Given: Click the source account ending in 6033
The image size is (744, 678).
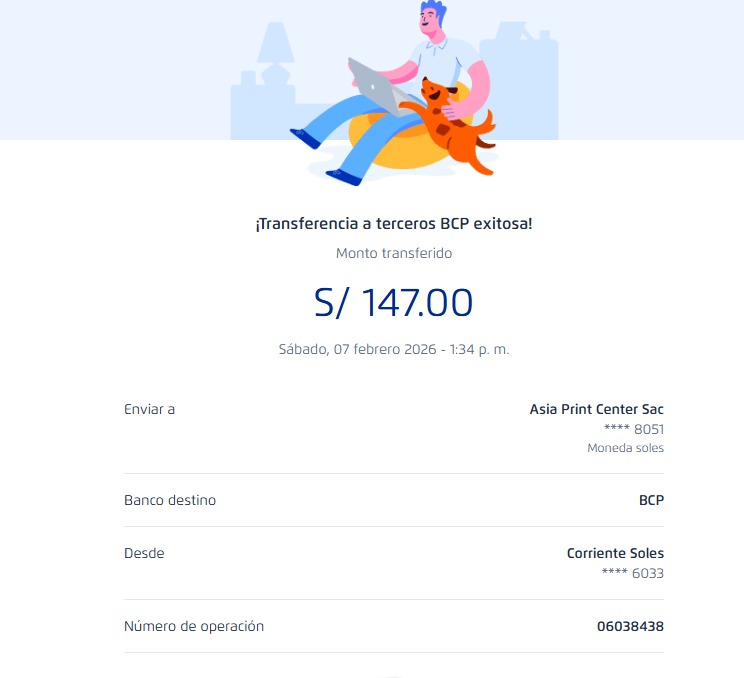Looking at the screenshot, I should (634, 573).
